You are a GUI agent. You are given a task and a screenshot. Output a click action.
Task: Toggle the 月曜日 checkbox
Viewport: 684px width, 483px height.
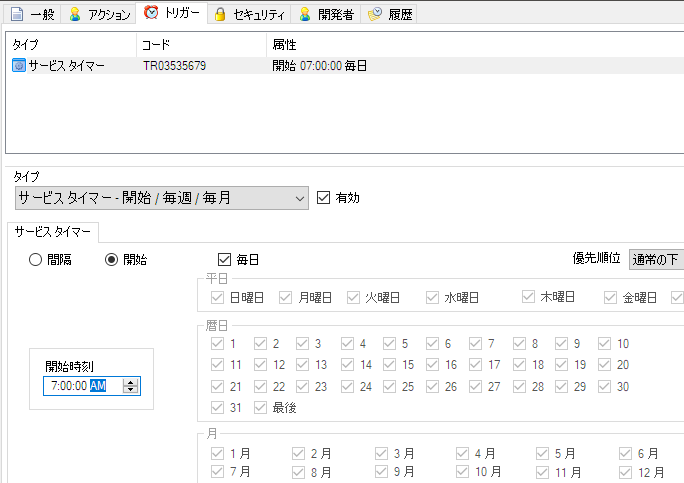[x=285, y=298]
